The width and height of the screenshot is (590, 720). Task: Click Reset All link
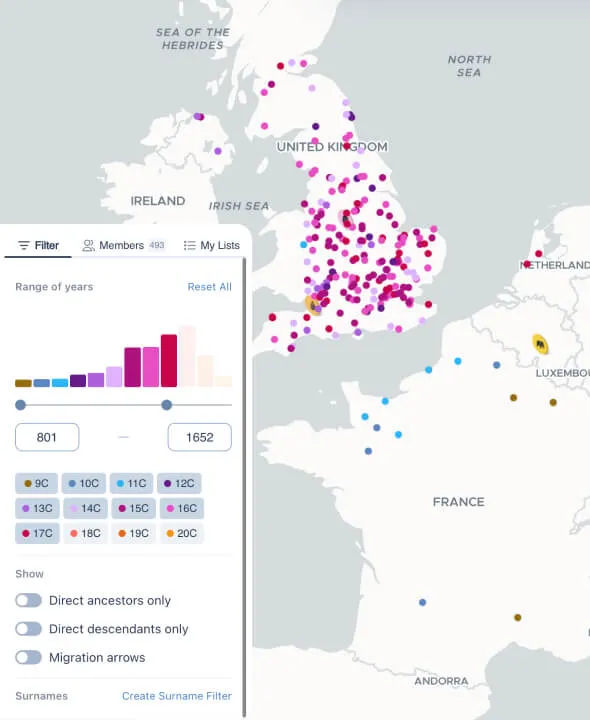click(209, 287)
